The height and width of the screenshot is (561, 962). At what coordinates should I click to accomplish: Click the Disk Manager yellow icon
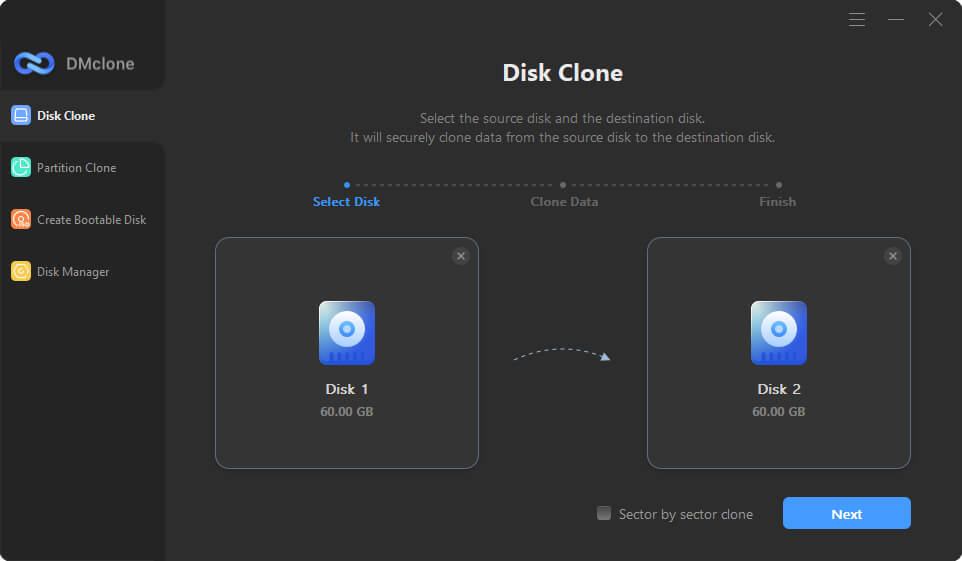click(21, 271)
